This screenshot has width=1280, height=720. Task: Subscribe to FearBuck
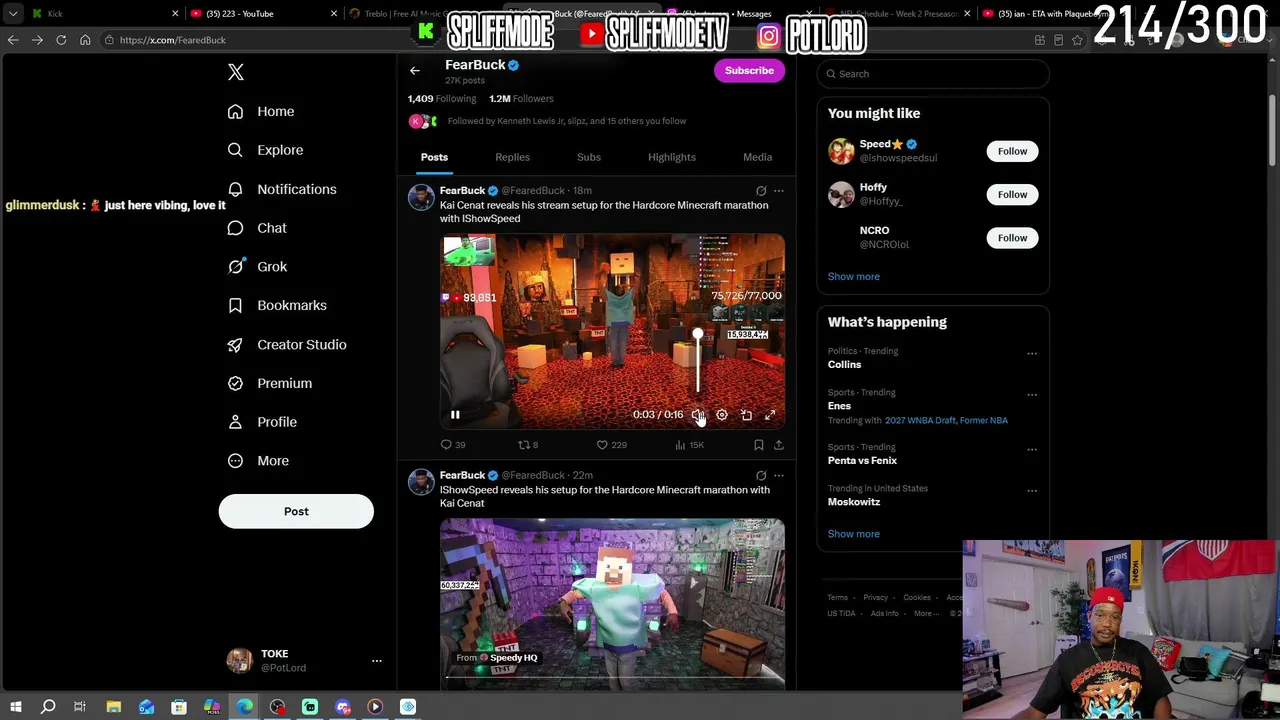(749, 71)
